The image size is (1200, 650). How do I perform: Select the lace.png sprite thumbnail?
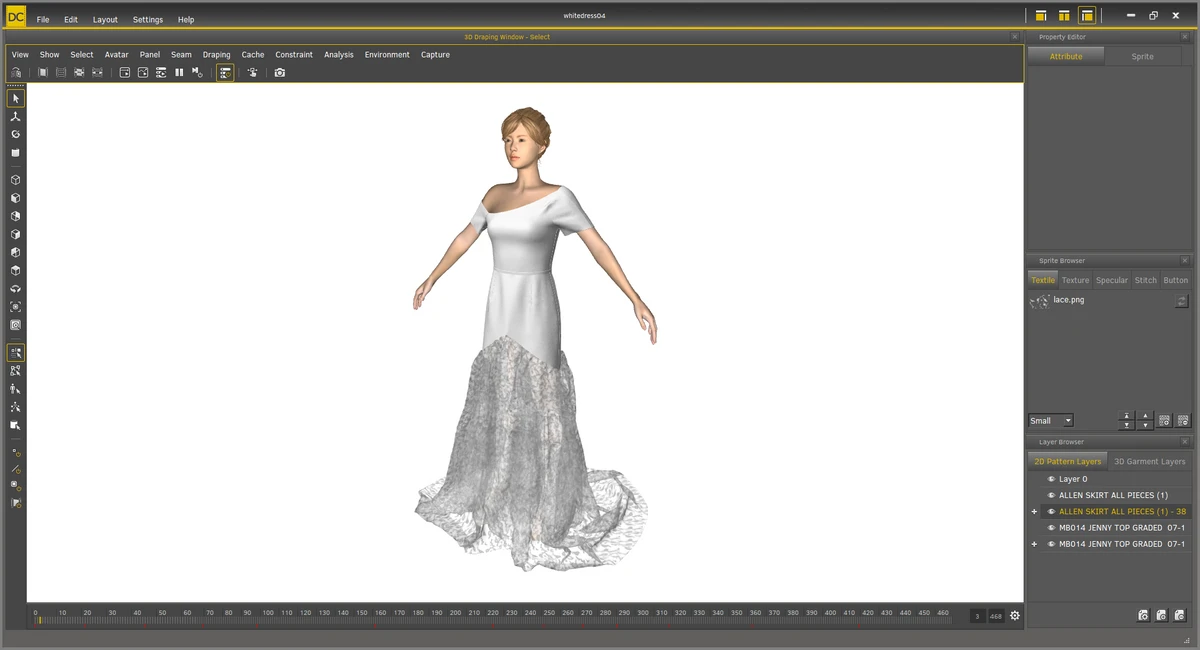(x=1040, y=300)
